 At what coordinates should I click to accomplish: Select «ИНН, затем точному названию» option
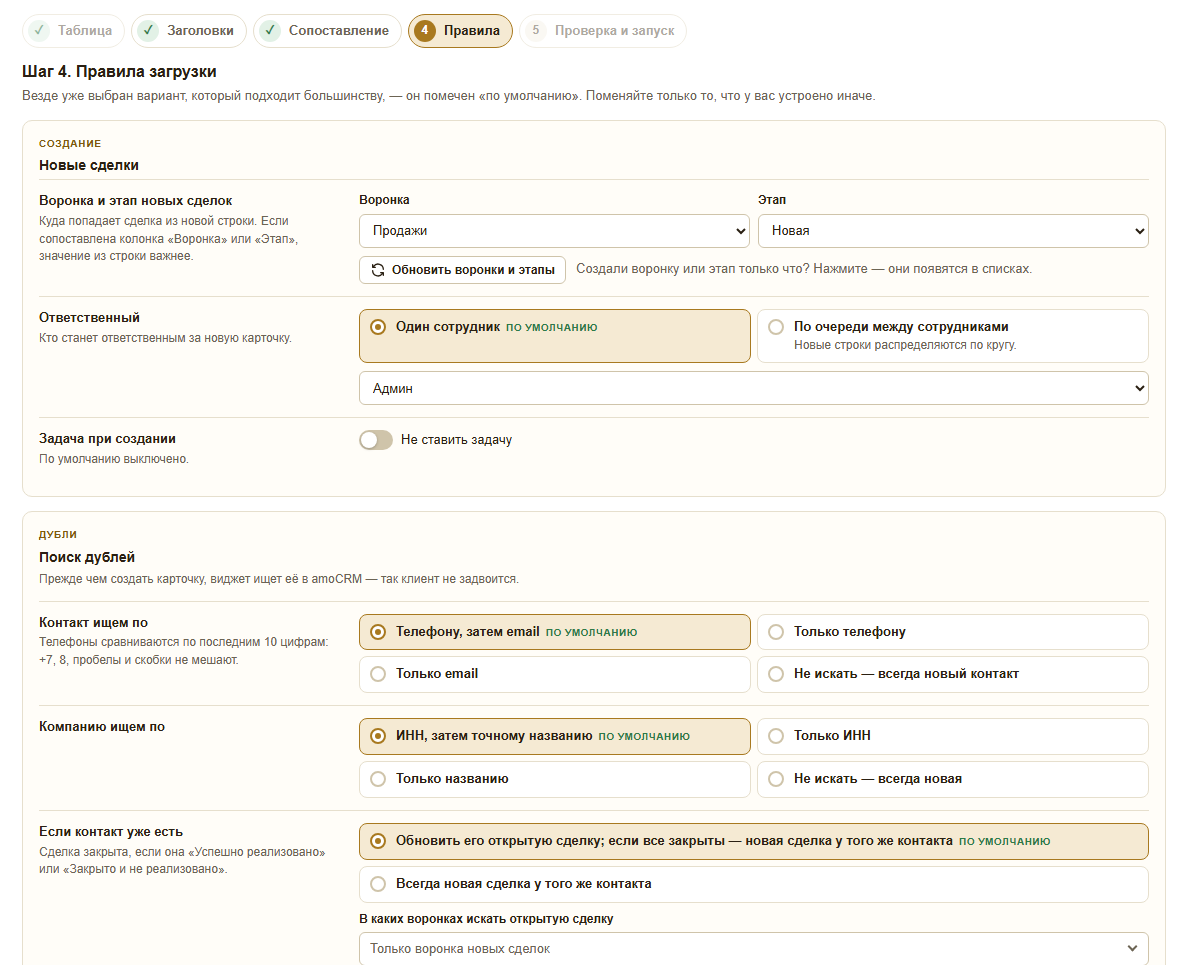coord(555,736)
